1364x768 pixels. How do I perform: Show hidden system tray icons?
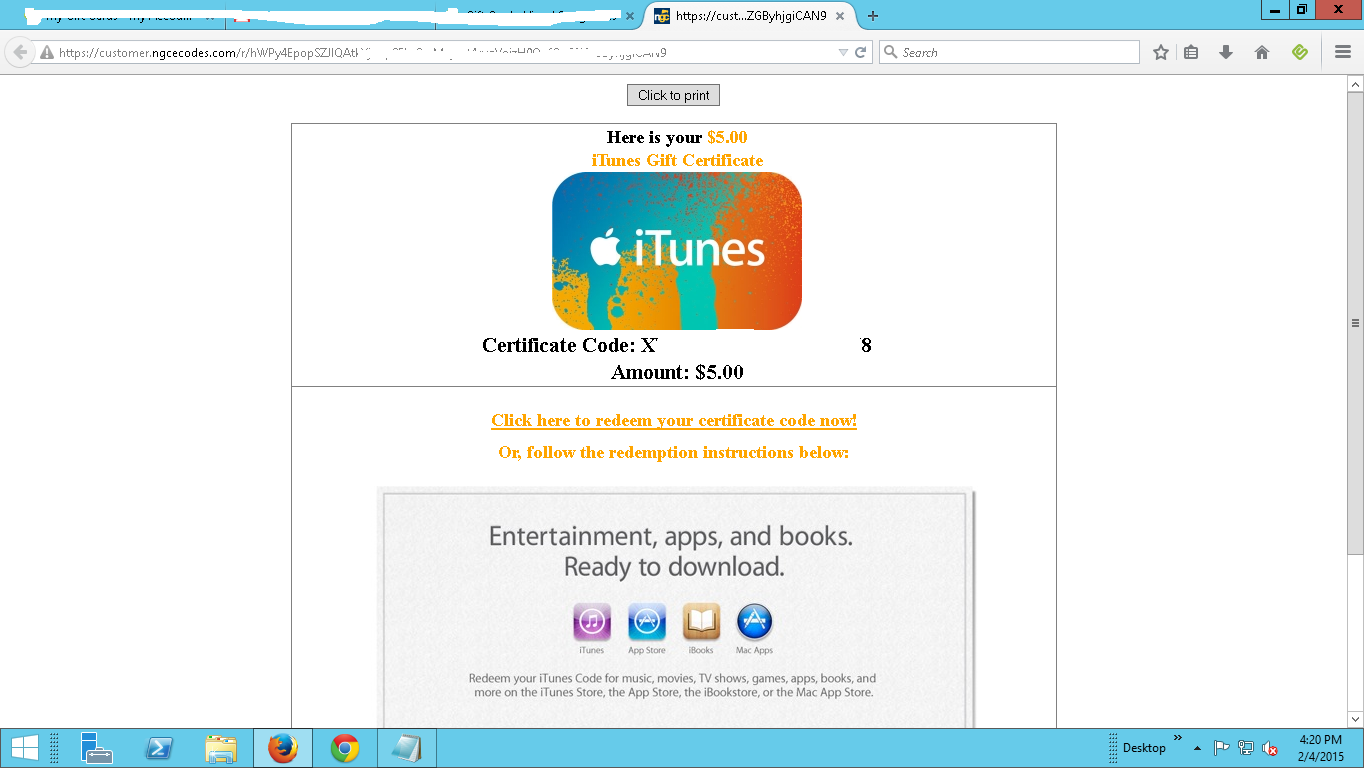[x=1197, y=748]
